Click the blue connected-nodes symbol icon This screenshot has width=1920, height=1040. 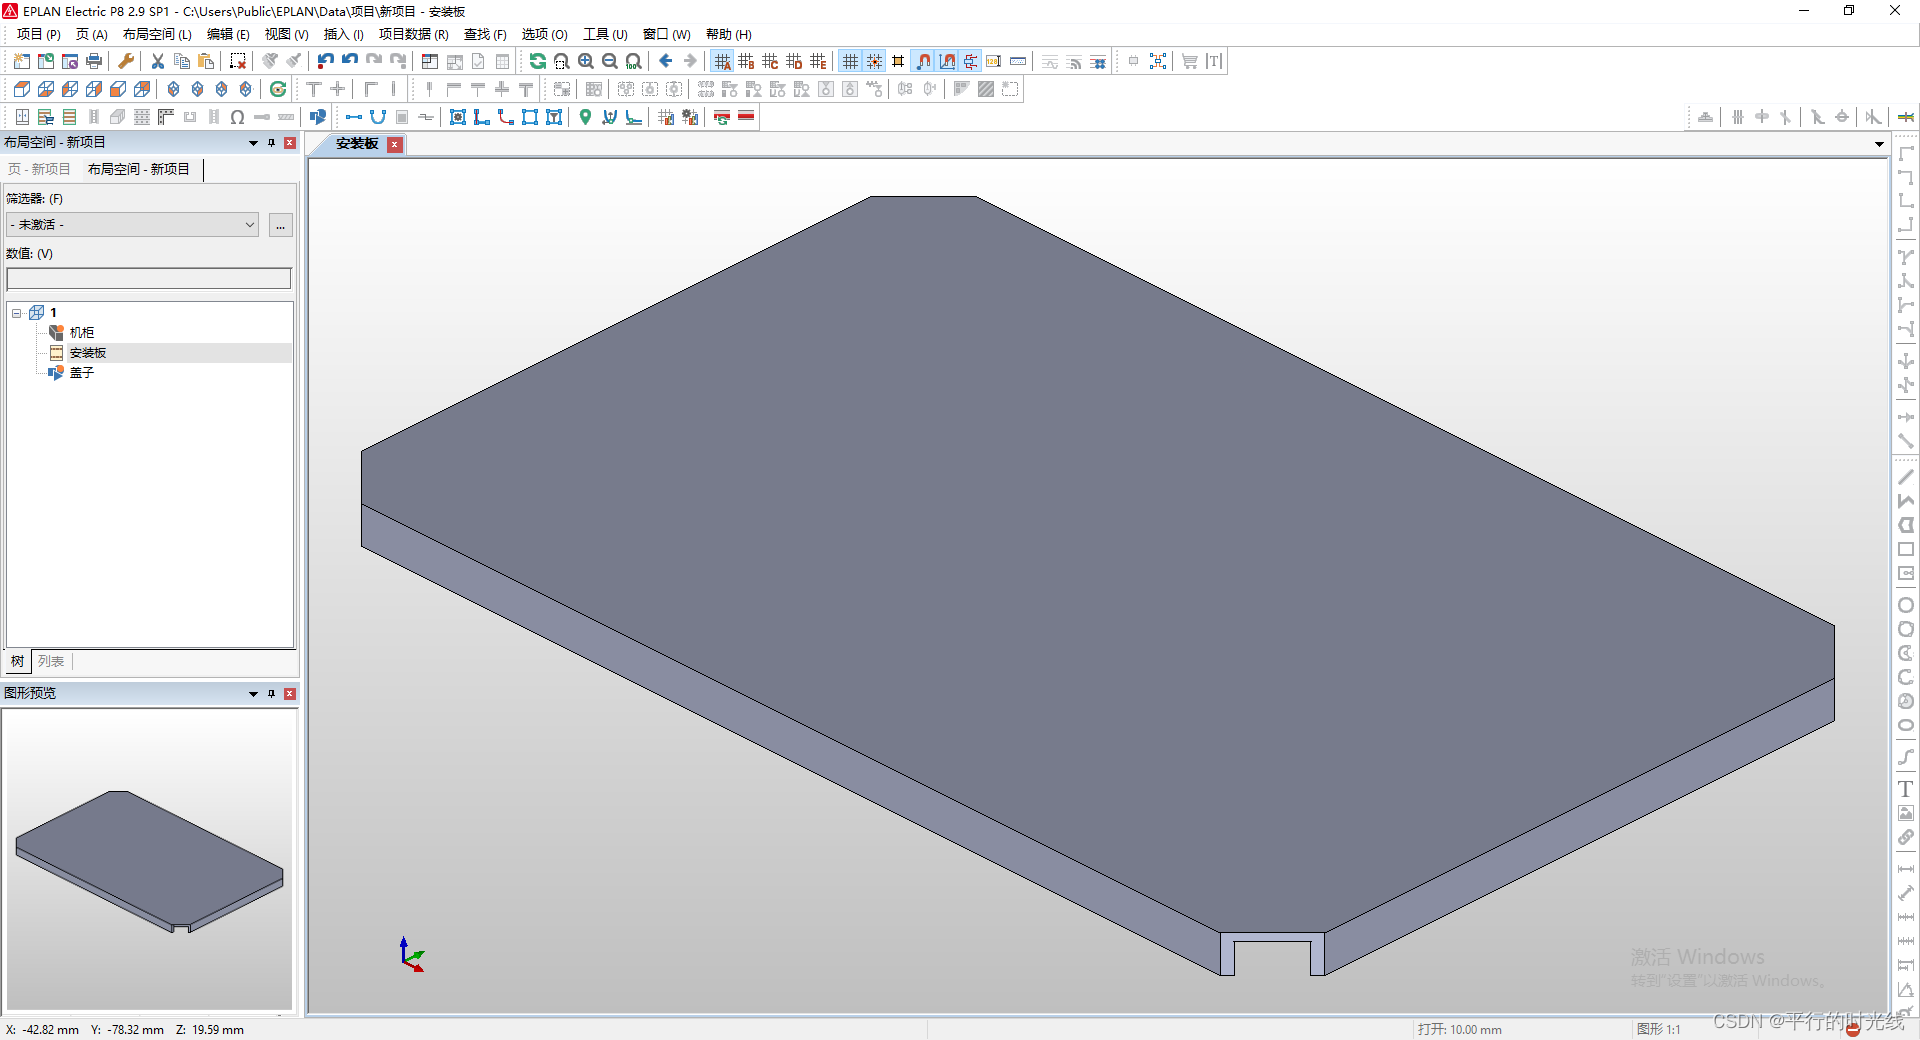(1158, 61)
